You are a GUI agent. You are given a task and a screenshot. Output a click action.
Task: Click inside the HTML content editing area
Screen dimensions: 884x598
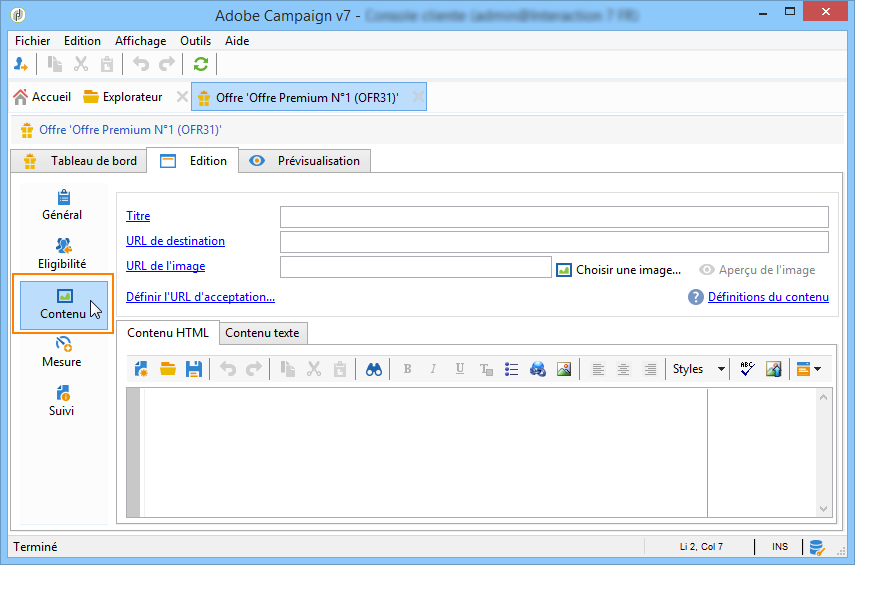(x=426, y=453)
